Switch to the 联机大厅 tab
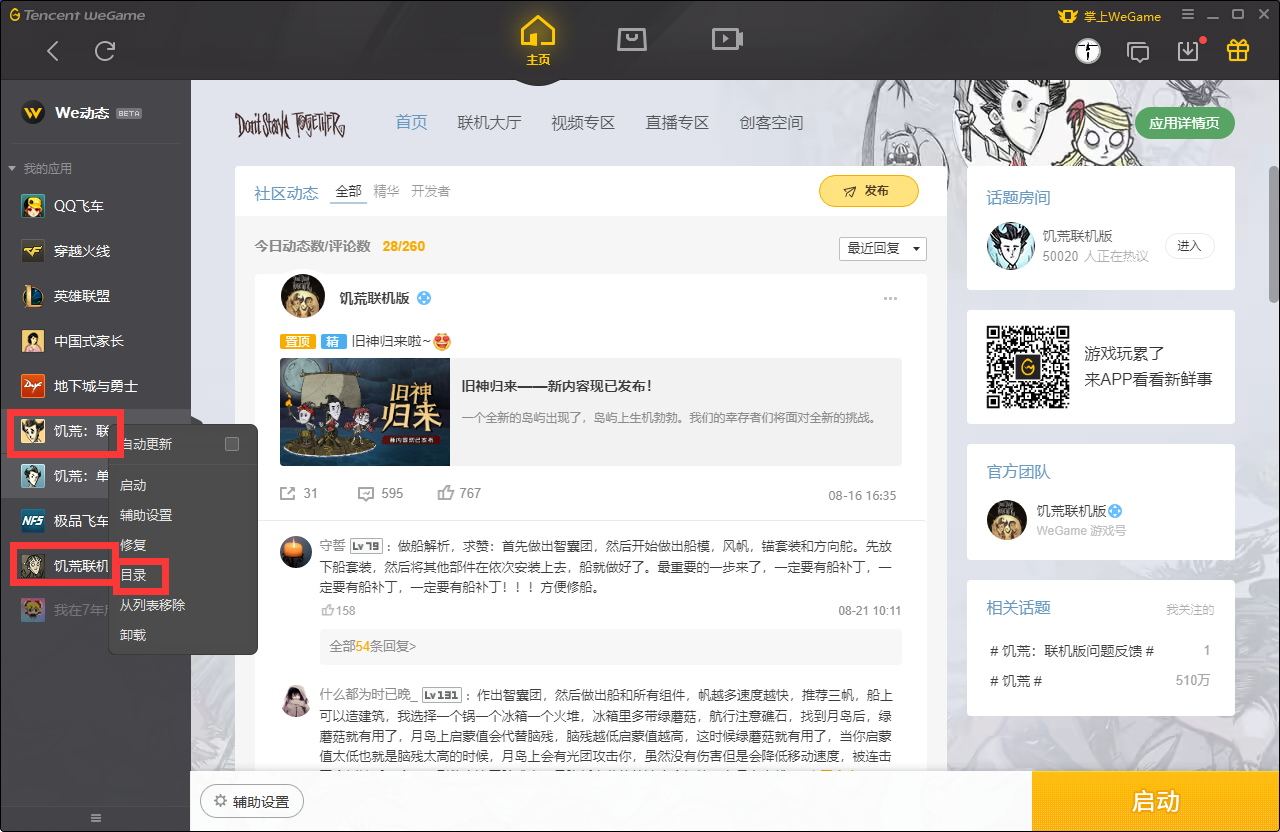Viewport: 1280px width, 832px height. pyautogui.click(x=489, y=123)
